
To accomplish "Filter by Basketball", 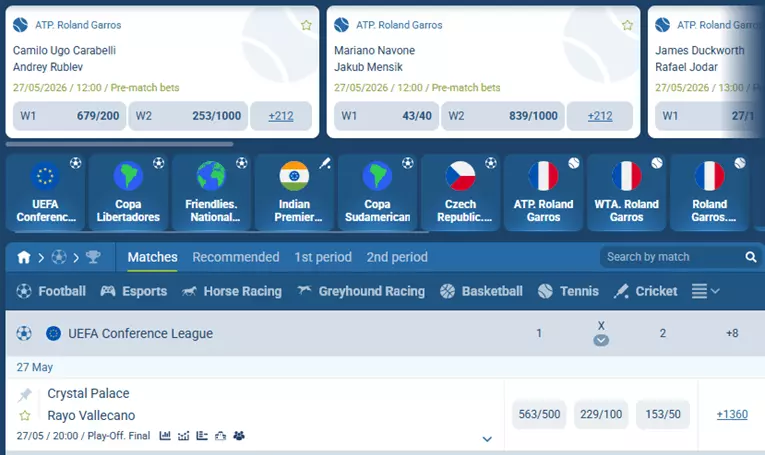I will pyautogui.click(x=481, y=291).
